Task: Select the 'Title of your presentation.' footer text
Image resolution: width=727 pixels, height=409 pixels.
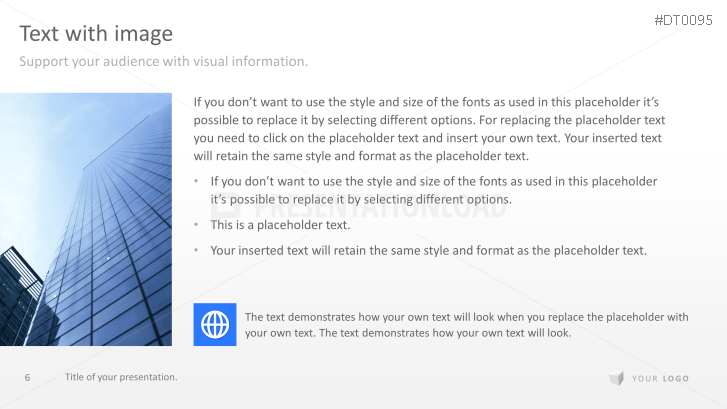Action: click(121, 377)
